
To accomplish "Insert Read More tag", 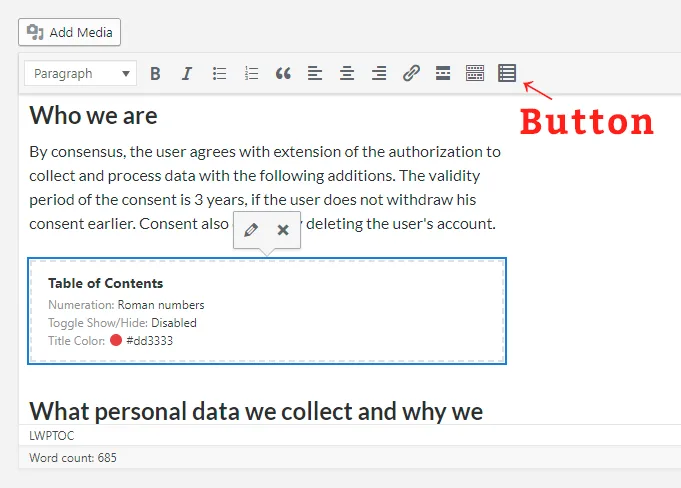I will 443,73.
